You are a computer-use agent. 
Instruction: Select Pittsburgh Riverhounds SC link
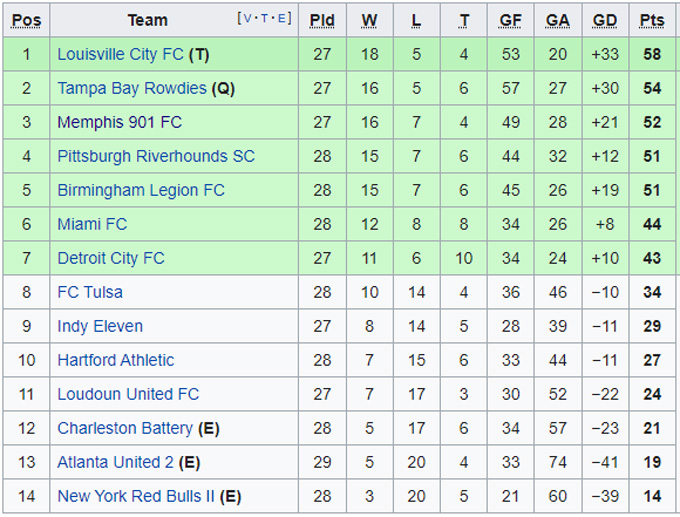155,156
